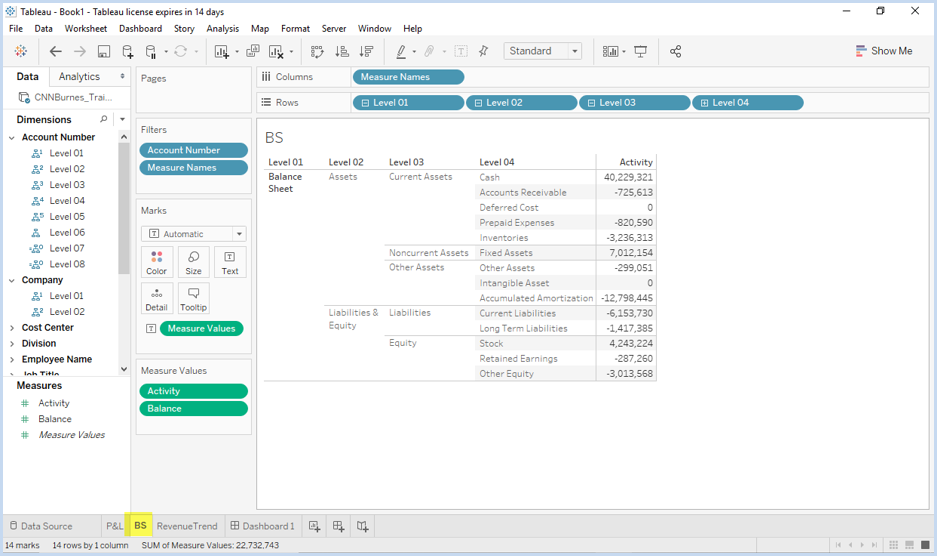Sort descending toolbar icon
This screenshot has width=937, height=556.
[x=366, y=51]
